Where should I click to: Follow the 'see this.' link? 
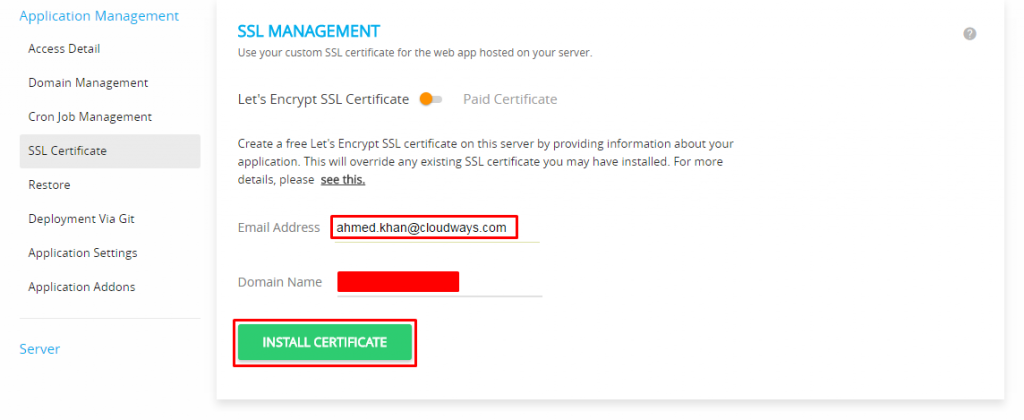[x=343, y=180]
